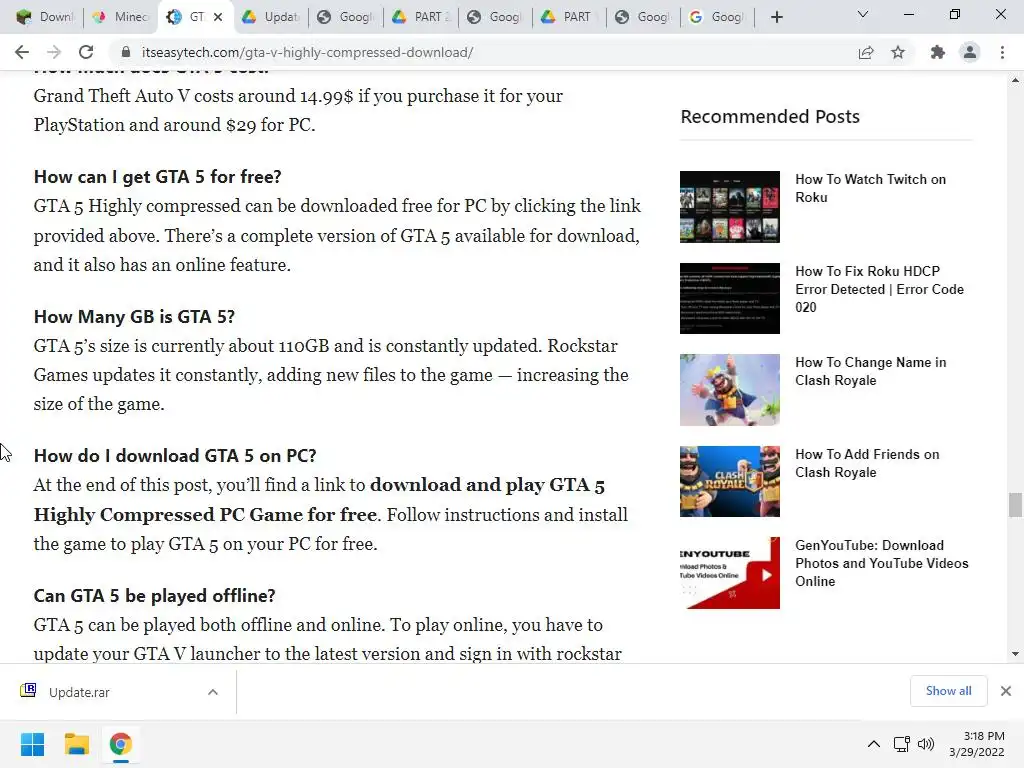Open How To Add Friends on Clash Royale
The height and width of the screenshot is (768, 1024).
tap(867, 463)
